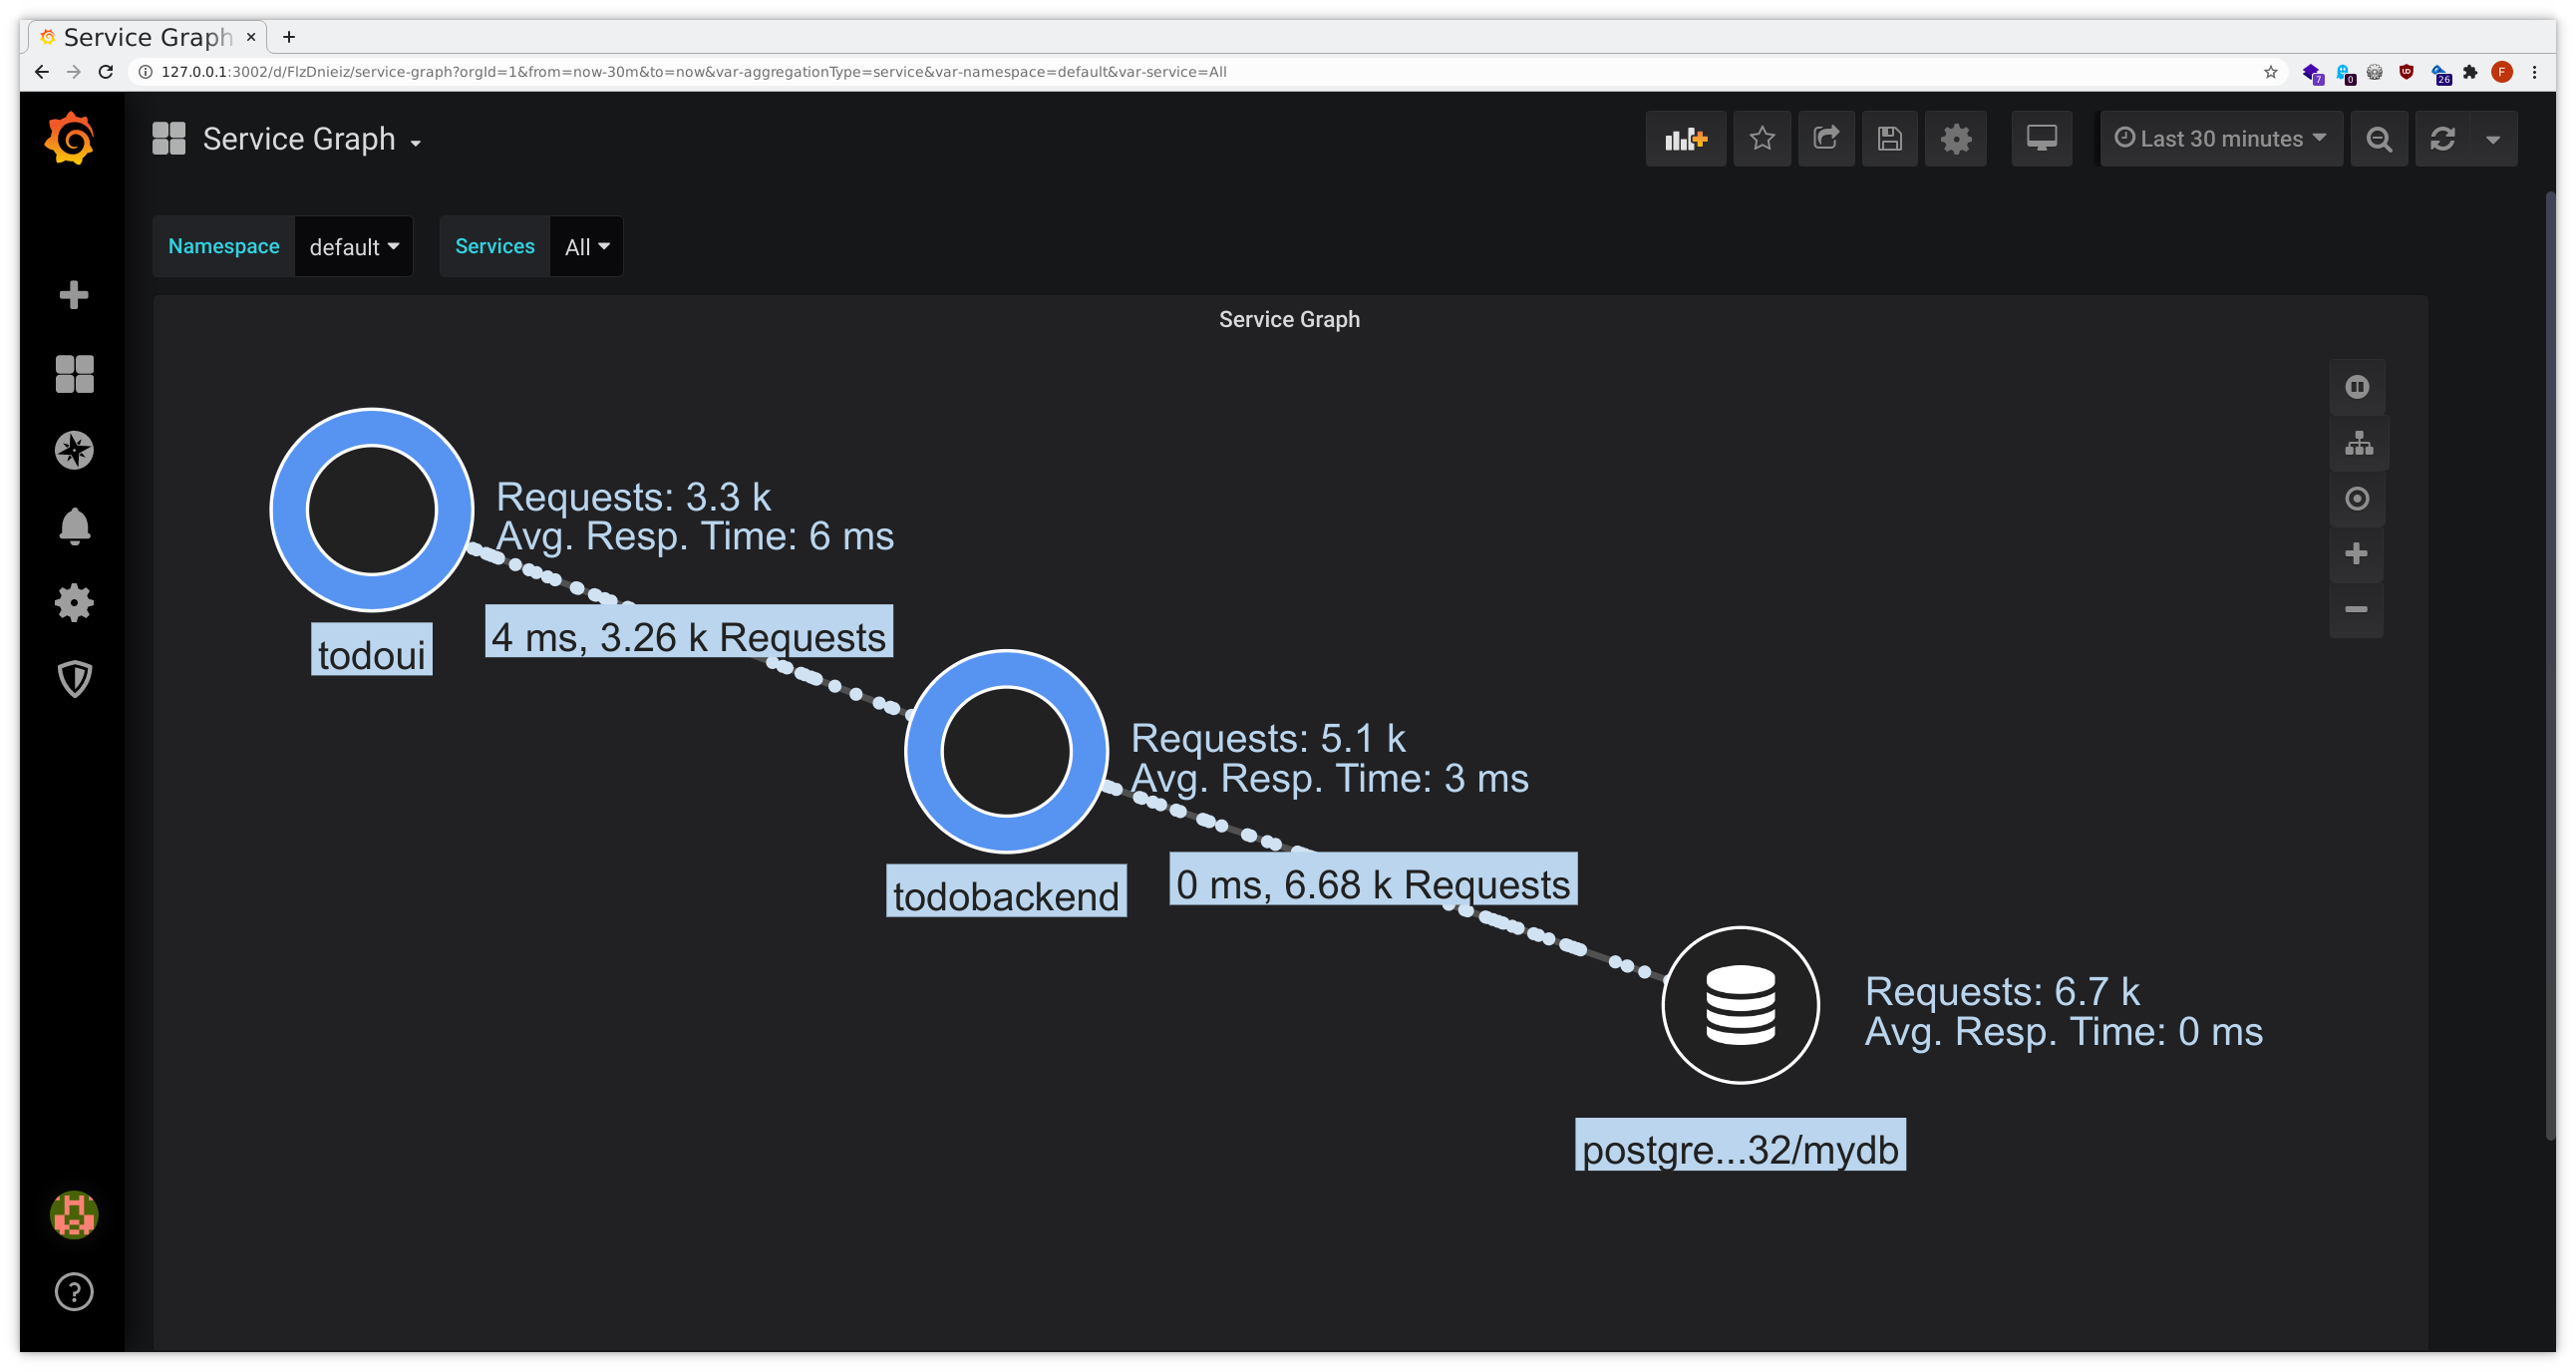This screenshot has height=1372, width=2576.
Task: Expand the auto-refresh interval dropdown arrow
Action: click(2492, 139)
